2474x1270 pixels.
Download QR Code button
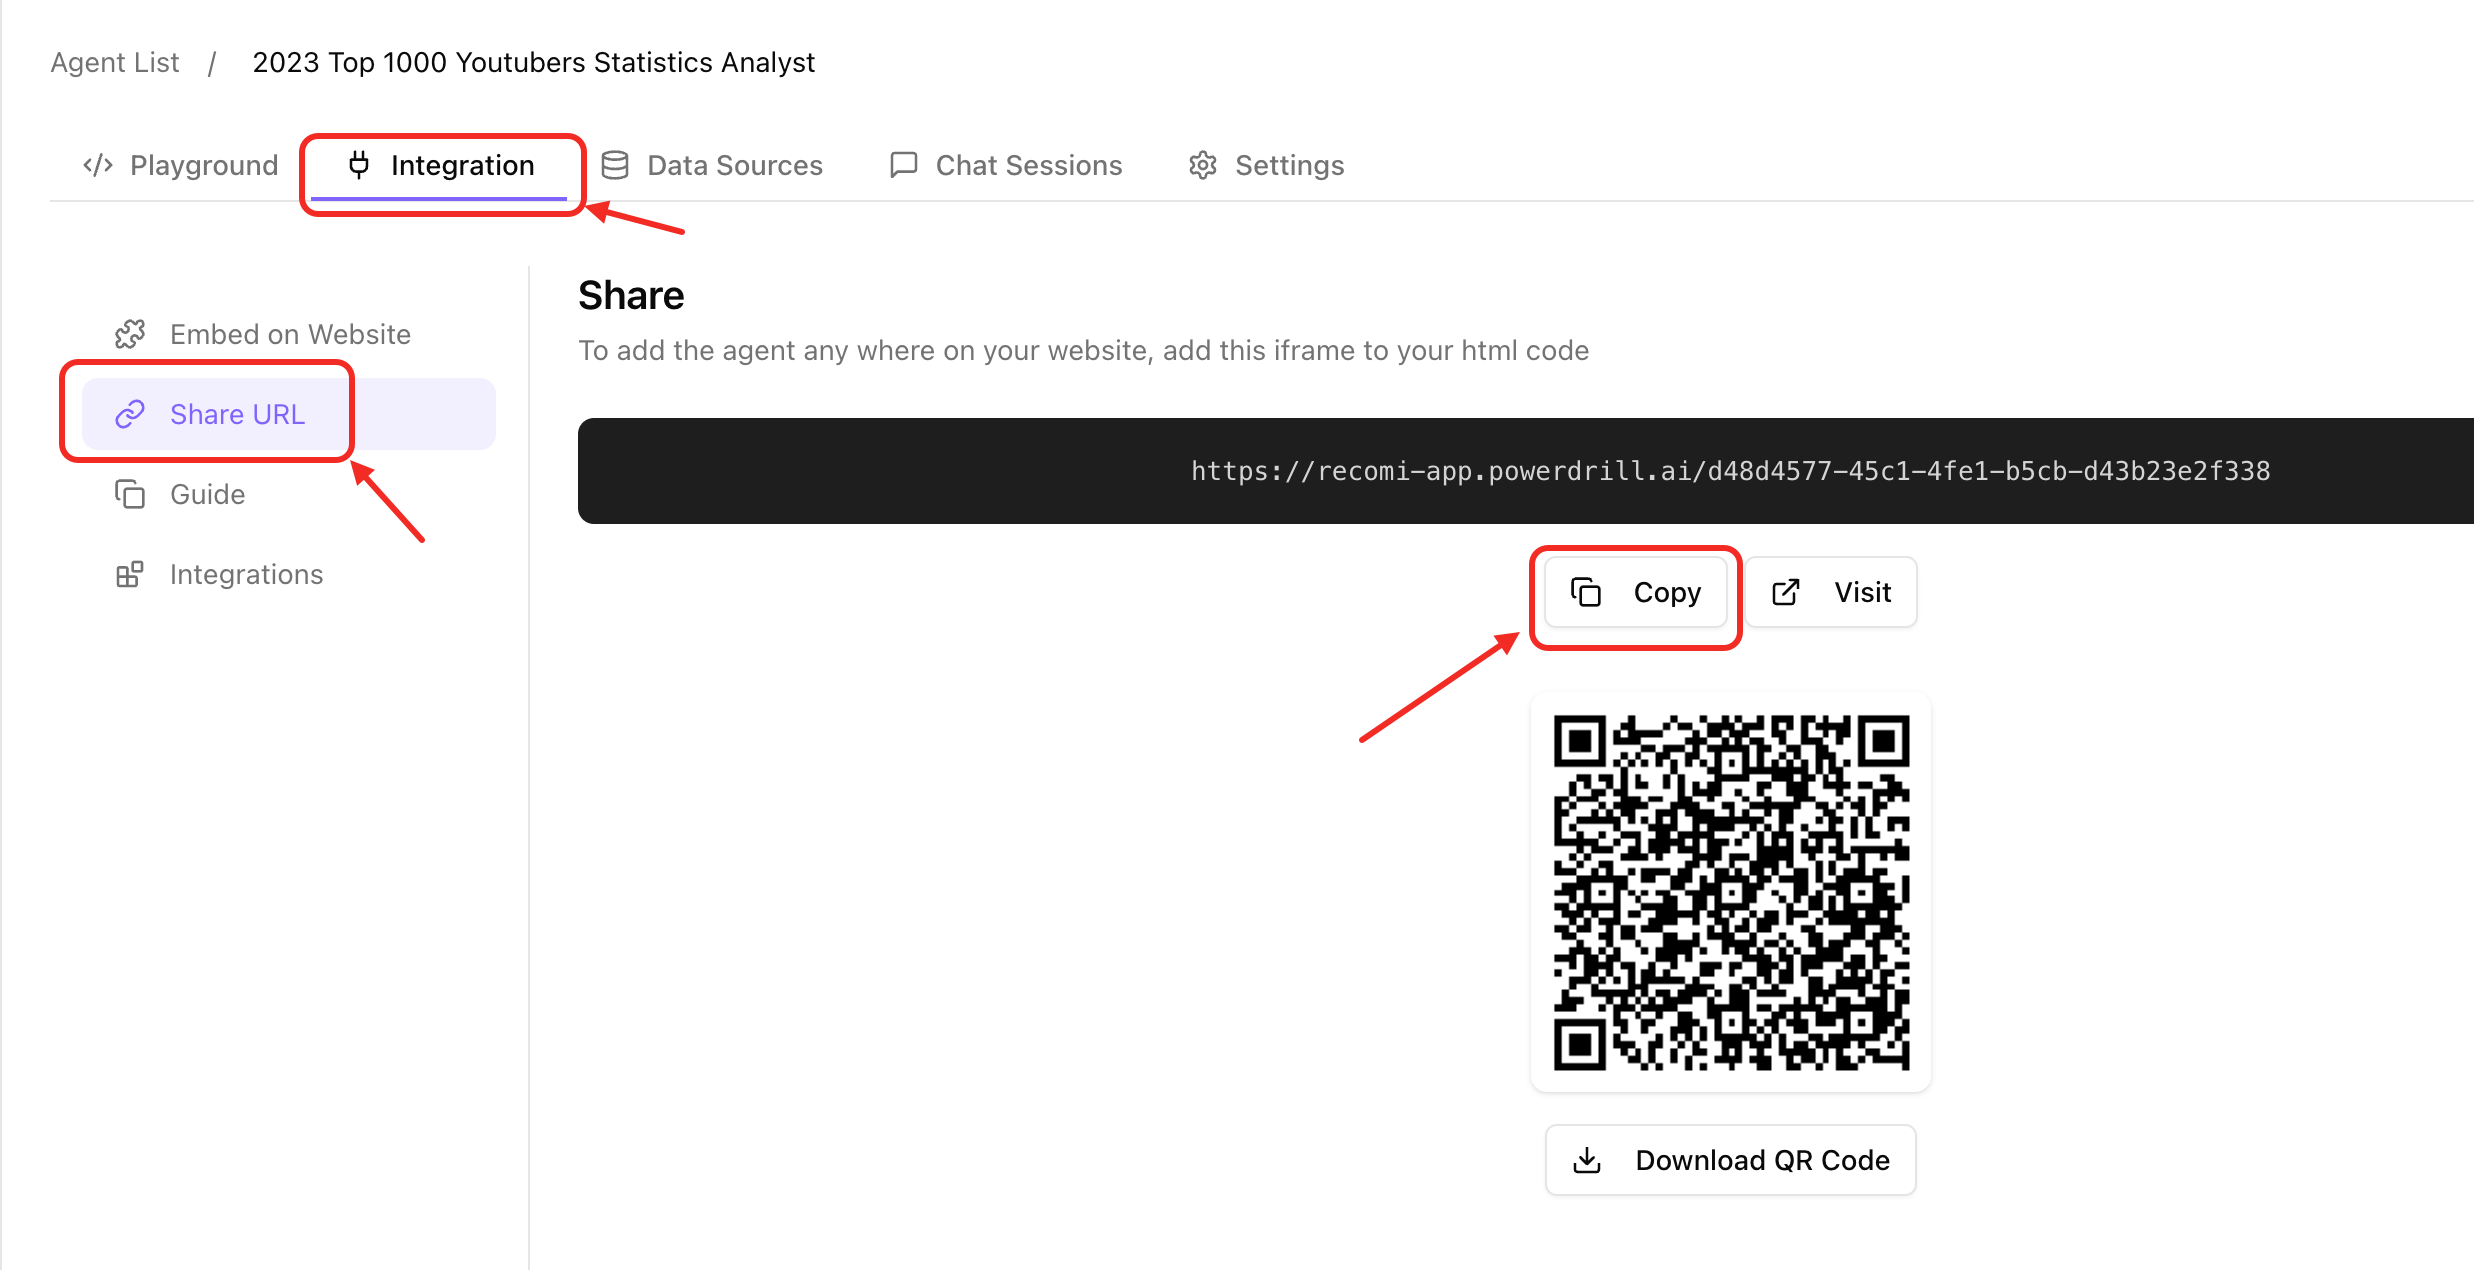point(1730,1160)
